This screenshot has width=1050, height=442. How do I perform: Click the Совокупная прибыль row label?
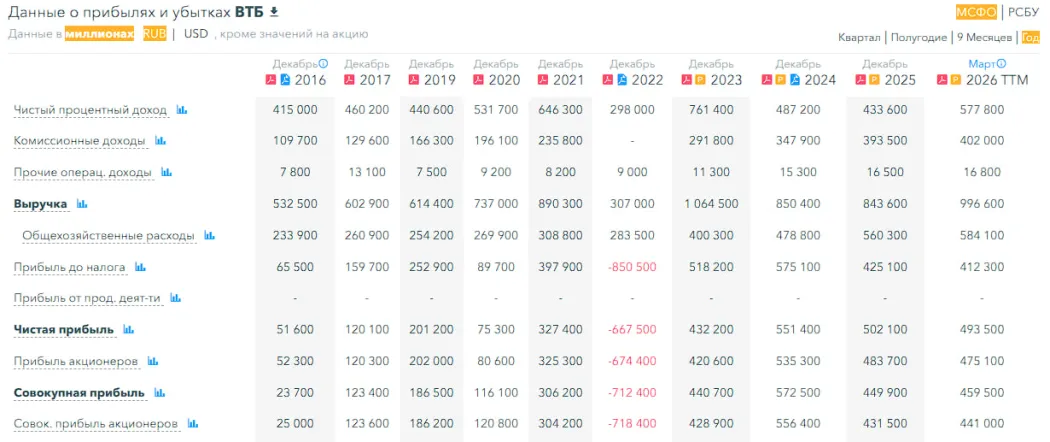pos(79,392)
